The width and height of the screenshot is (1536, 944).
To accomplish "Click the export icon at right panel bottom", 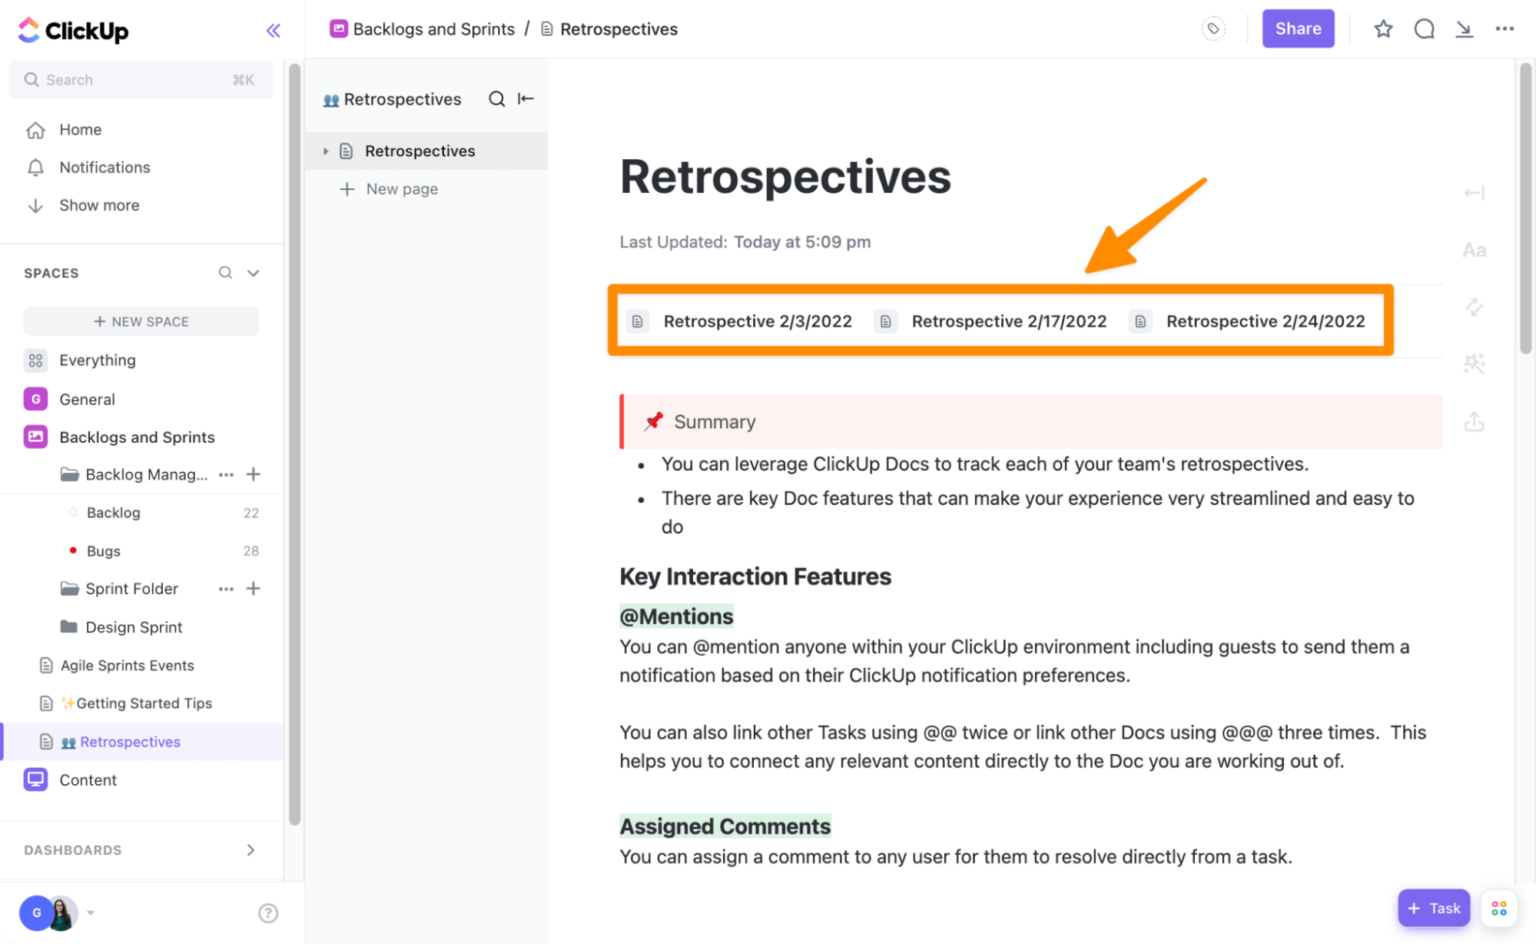I will coord(1474,421).
